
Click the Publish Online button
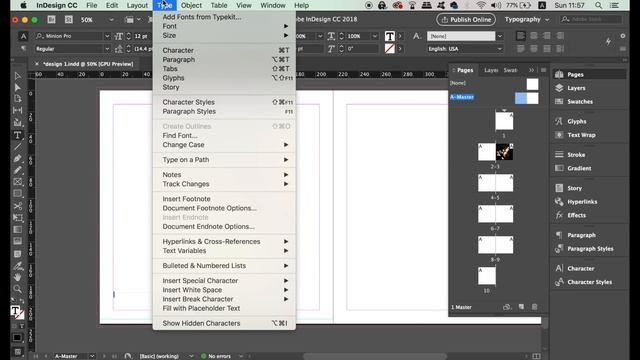(x=466, y=19)
